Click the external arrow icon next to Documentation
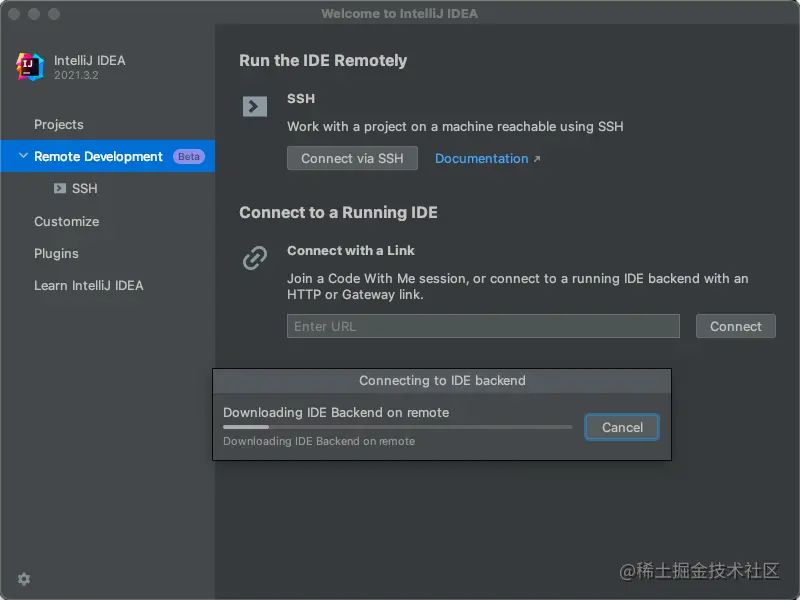This screenshot has height=600, width=800. [x=537, y=159]
